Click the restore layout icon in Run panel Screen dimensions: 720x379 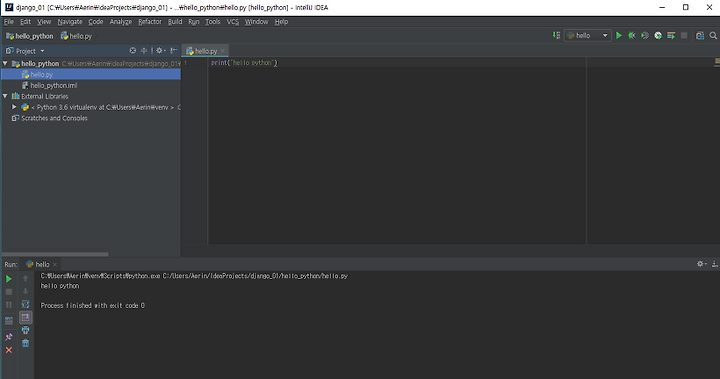tap(9, 321)
